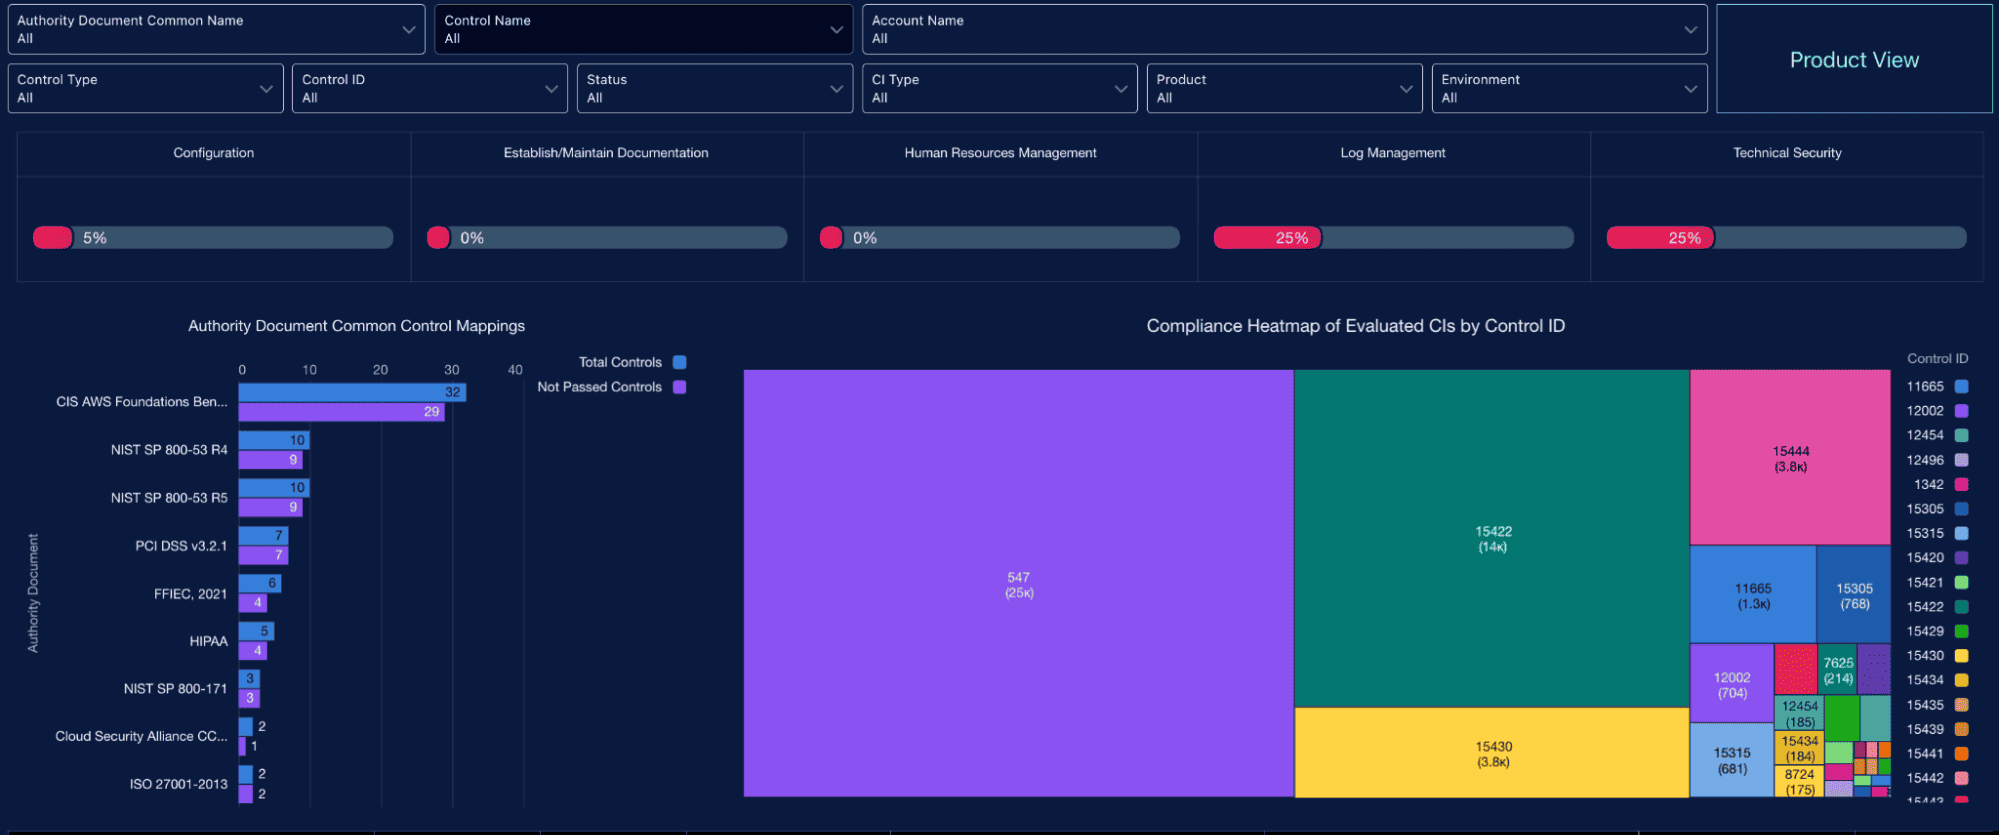This screenshot has width=1999, height=835.
Task: Select the 8724 (175) treemap tile
Action: (x=1800, y=781)
